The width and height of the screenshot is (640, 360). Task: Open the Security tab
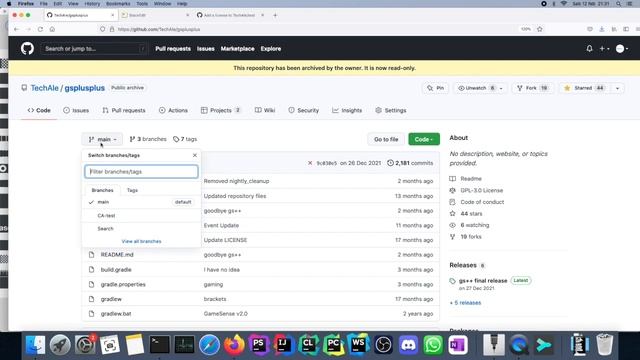[x=304, y=110]
